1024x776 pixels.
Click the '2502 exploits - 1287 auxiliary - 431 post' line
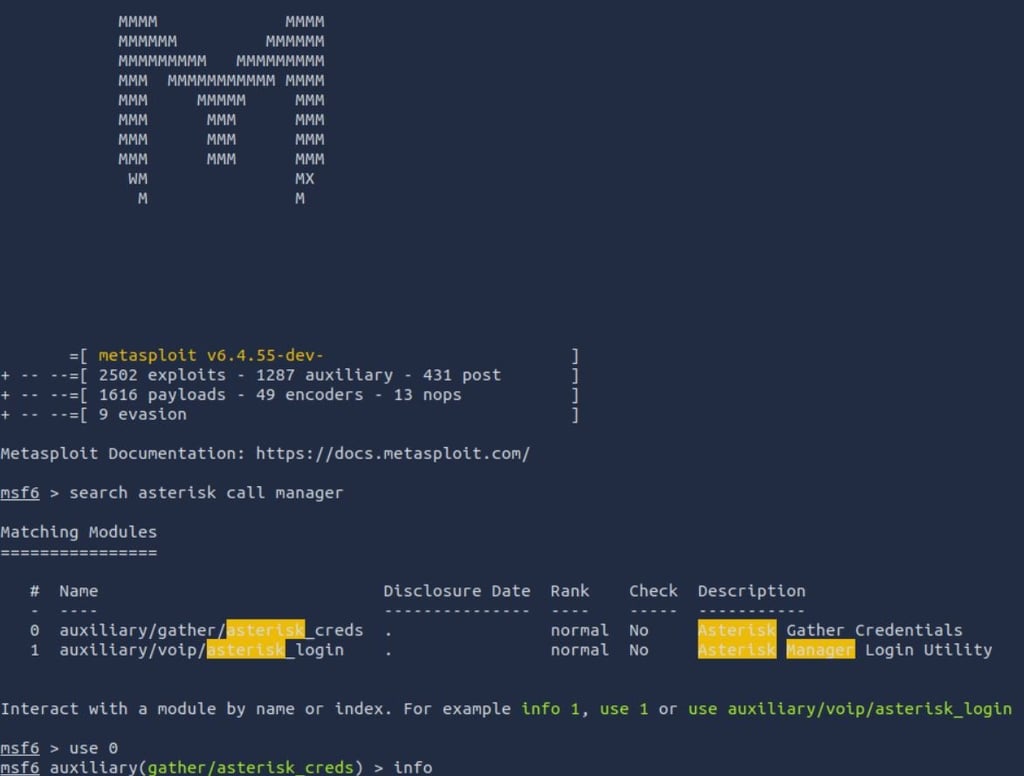pyautogui.click(x=300, y=375)
